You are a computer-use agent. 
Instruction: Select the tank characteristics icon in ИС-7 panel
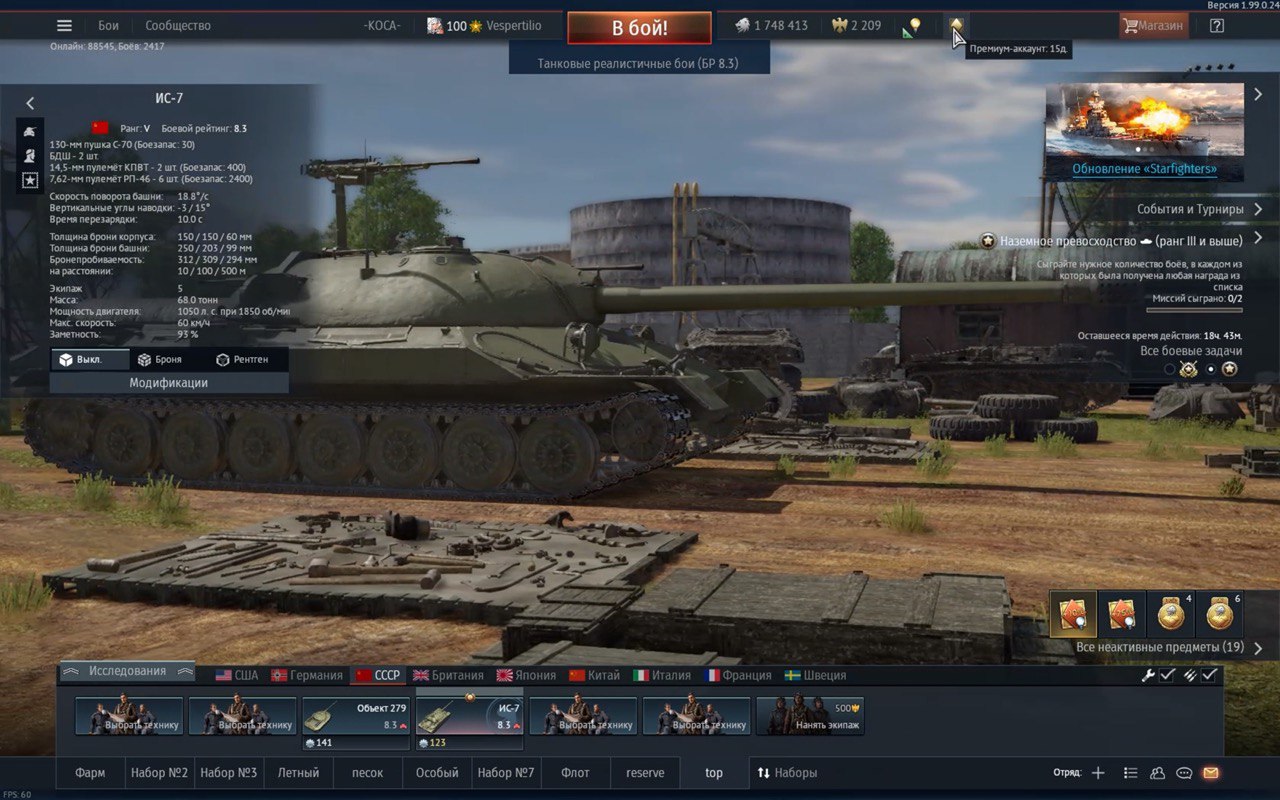31,131
